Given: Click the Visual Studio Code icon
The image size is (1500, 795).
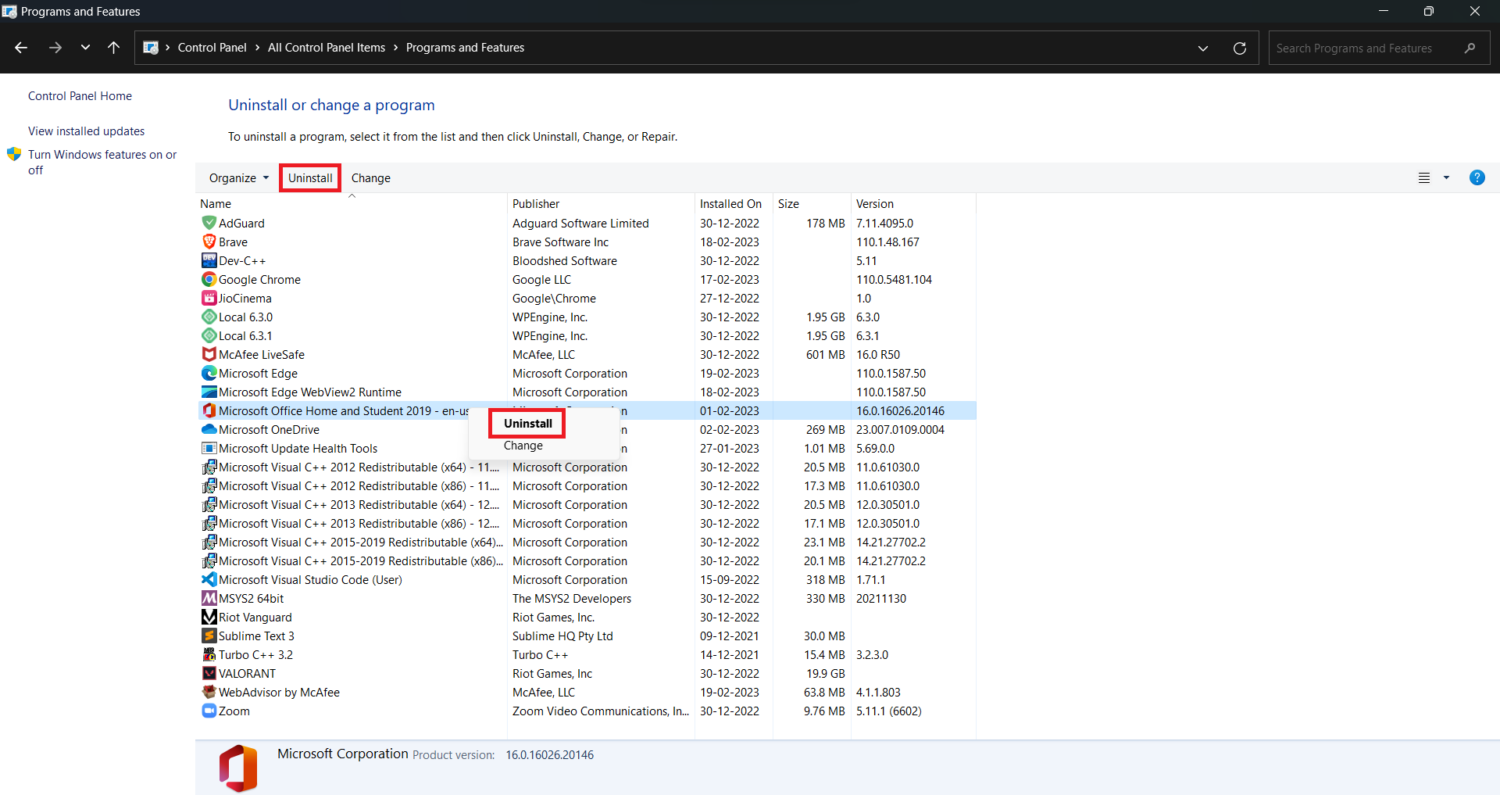Looking at the screenshot, I should [x=209, y=580].
